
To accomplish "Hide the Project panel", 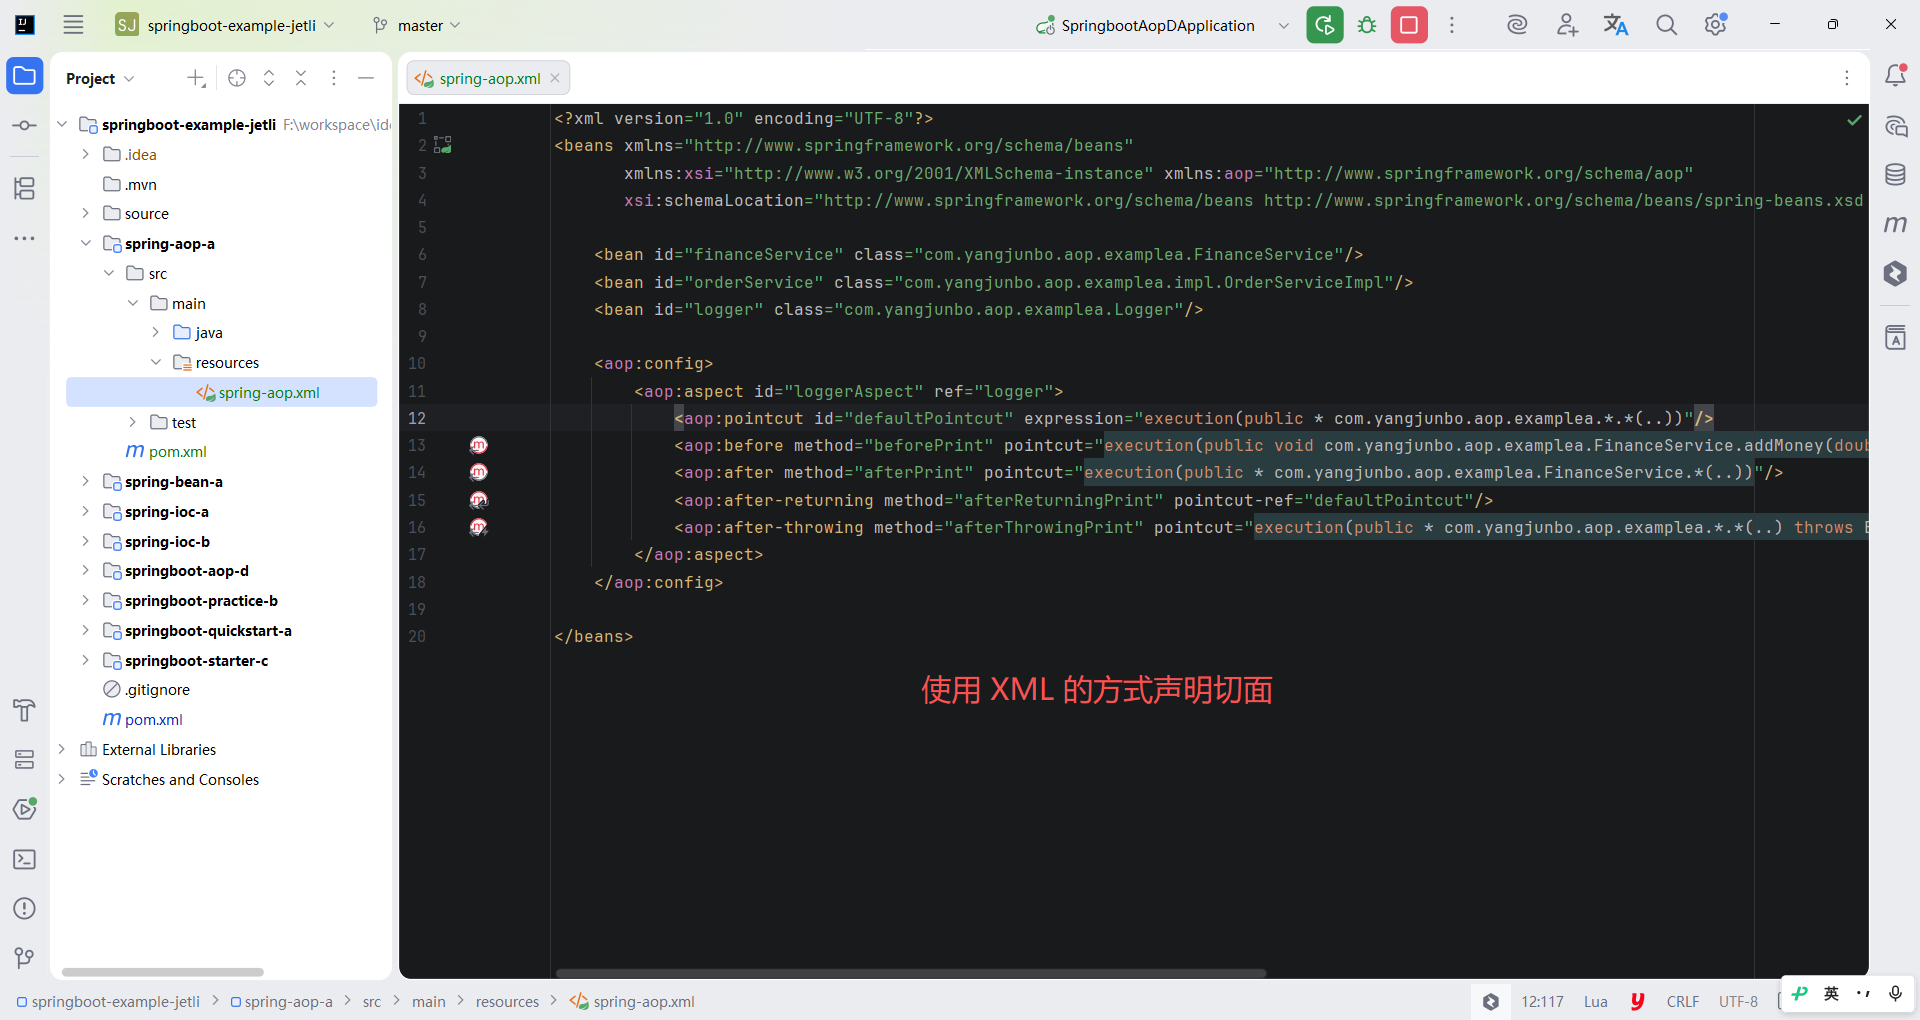I will 366,78.
